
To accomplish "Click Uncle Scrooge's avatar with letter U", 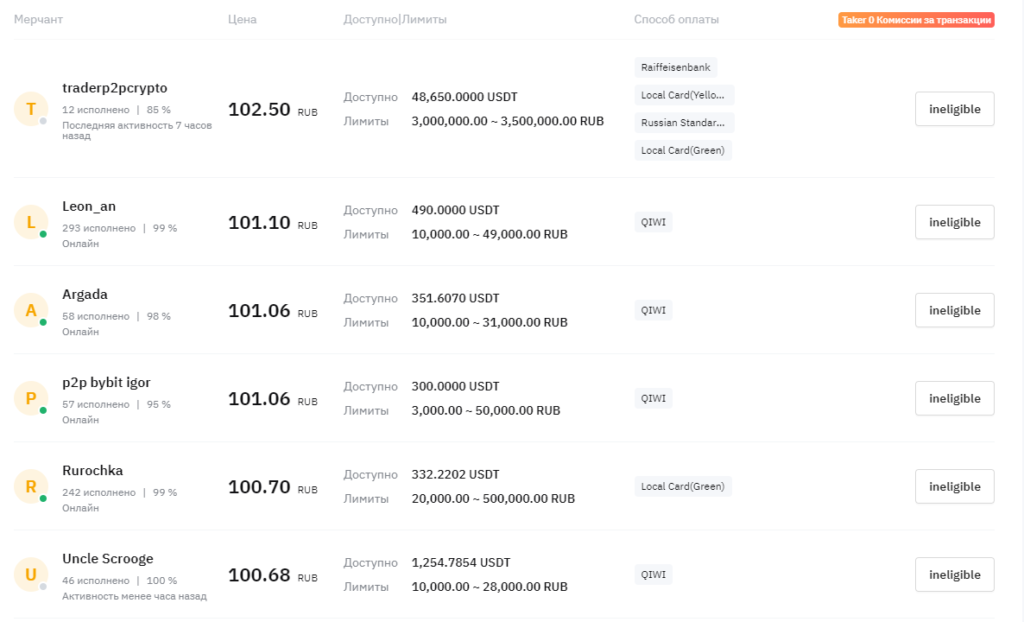I will coord(31,574).
